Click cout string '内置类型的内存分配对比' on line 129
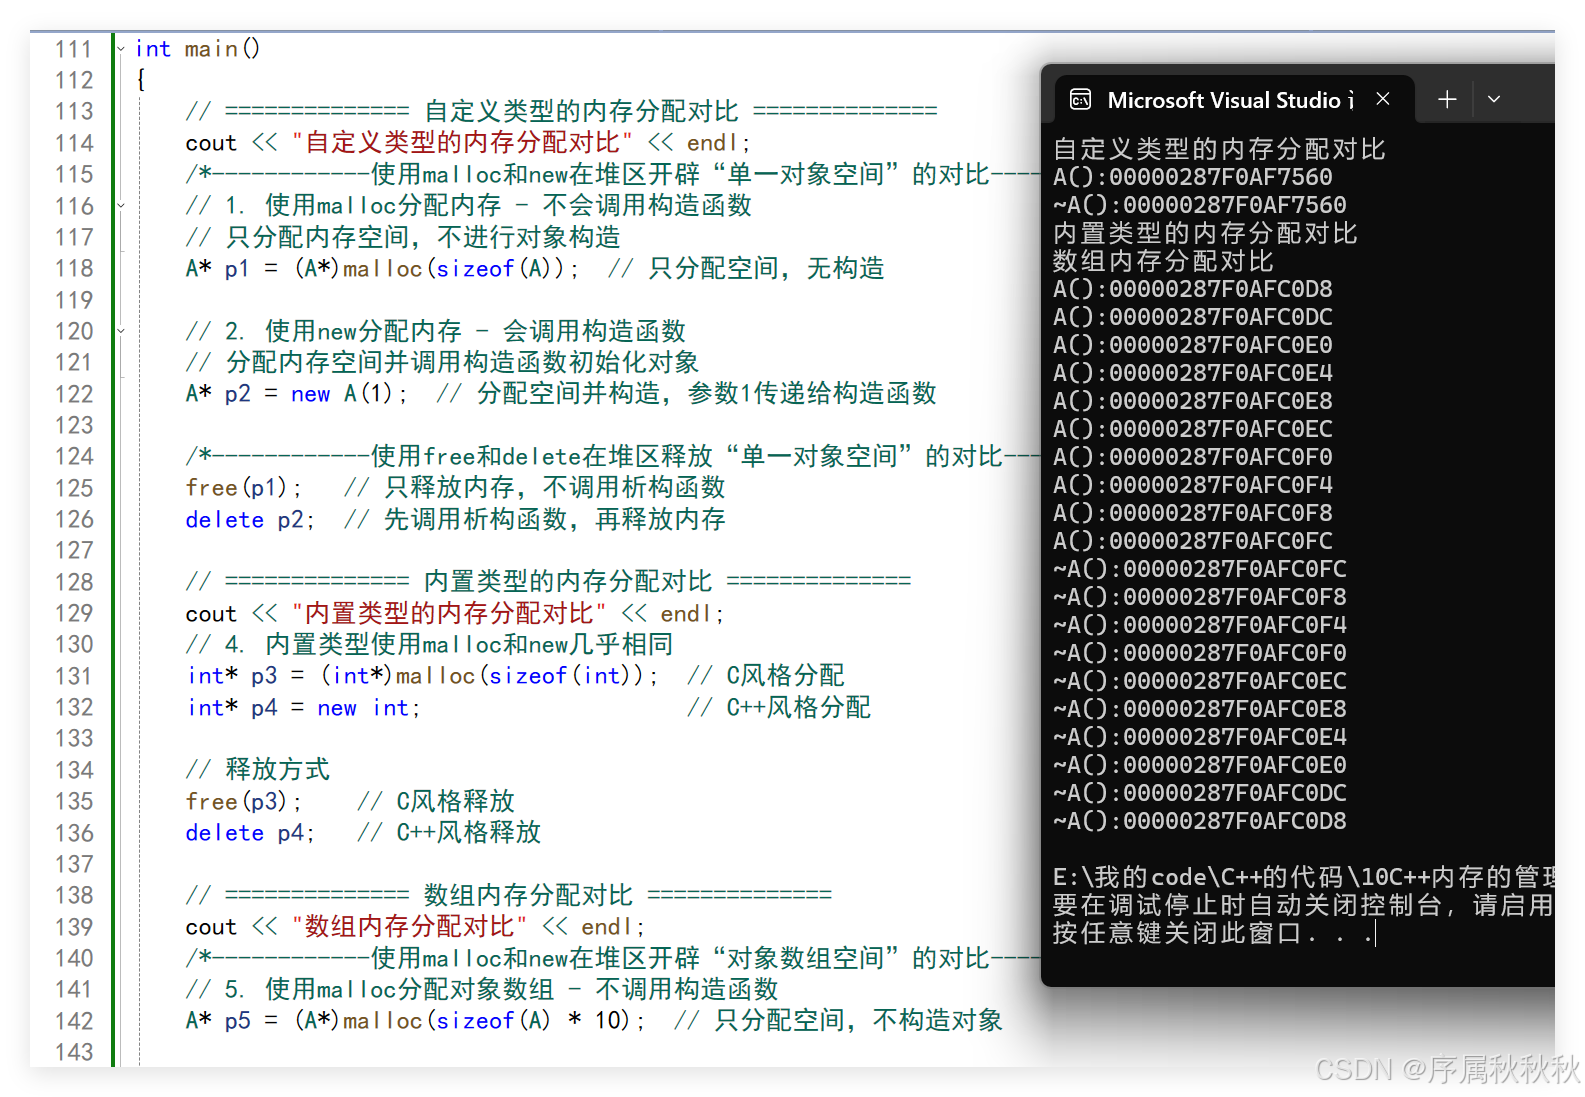The height and width of the screenshot is (1097, 1585). coord(449,613)
